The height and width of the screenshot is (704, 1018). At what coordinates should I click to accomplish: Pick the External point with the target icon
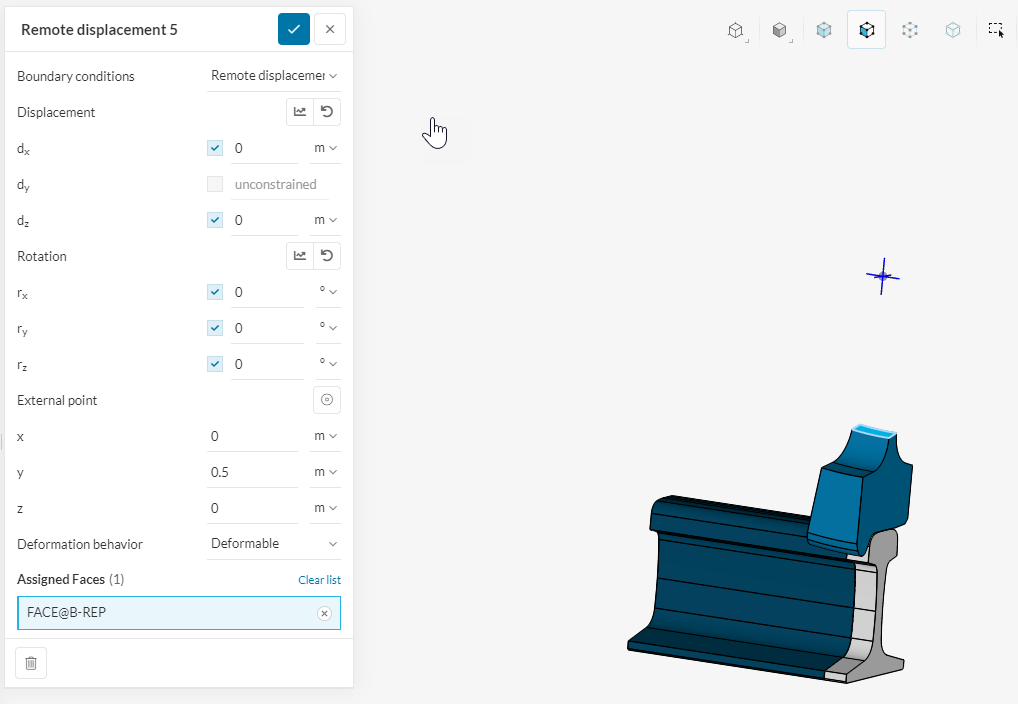327,400
